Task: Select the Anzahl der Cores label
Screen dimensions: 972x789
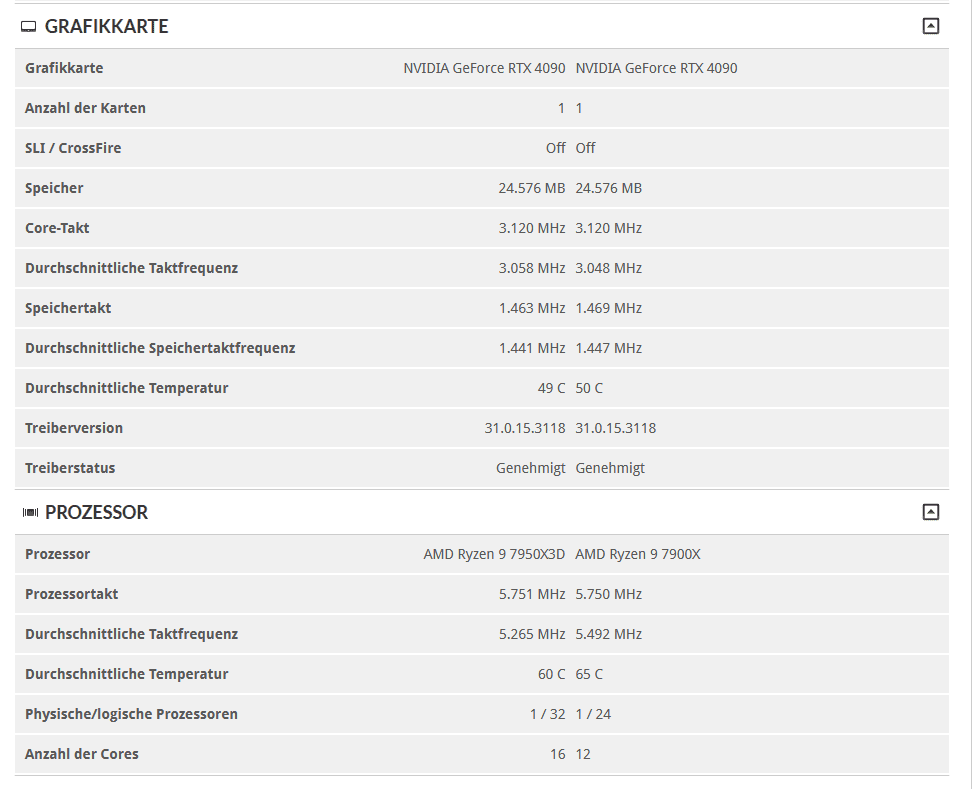Action: coord(82,754)
